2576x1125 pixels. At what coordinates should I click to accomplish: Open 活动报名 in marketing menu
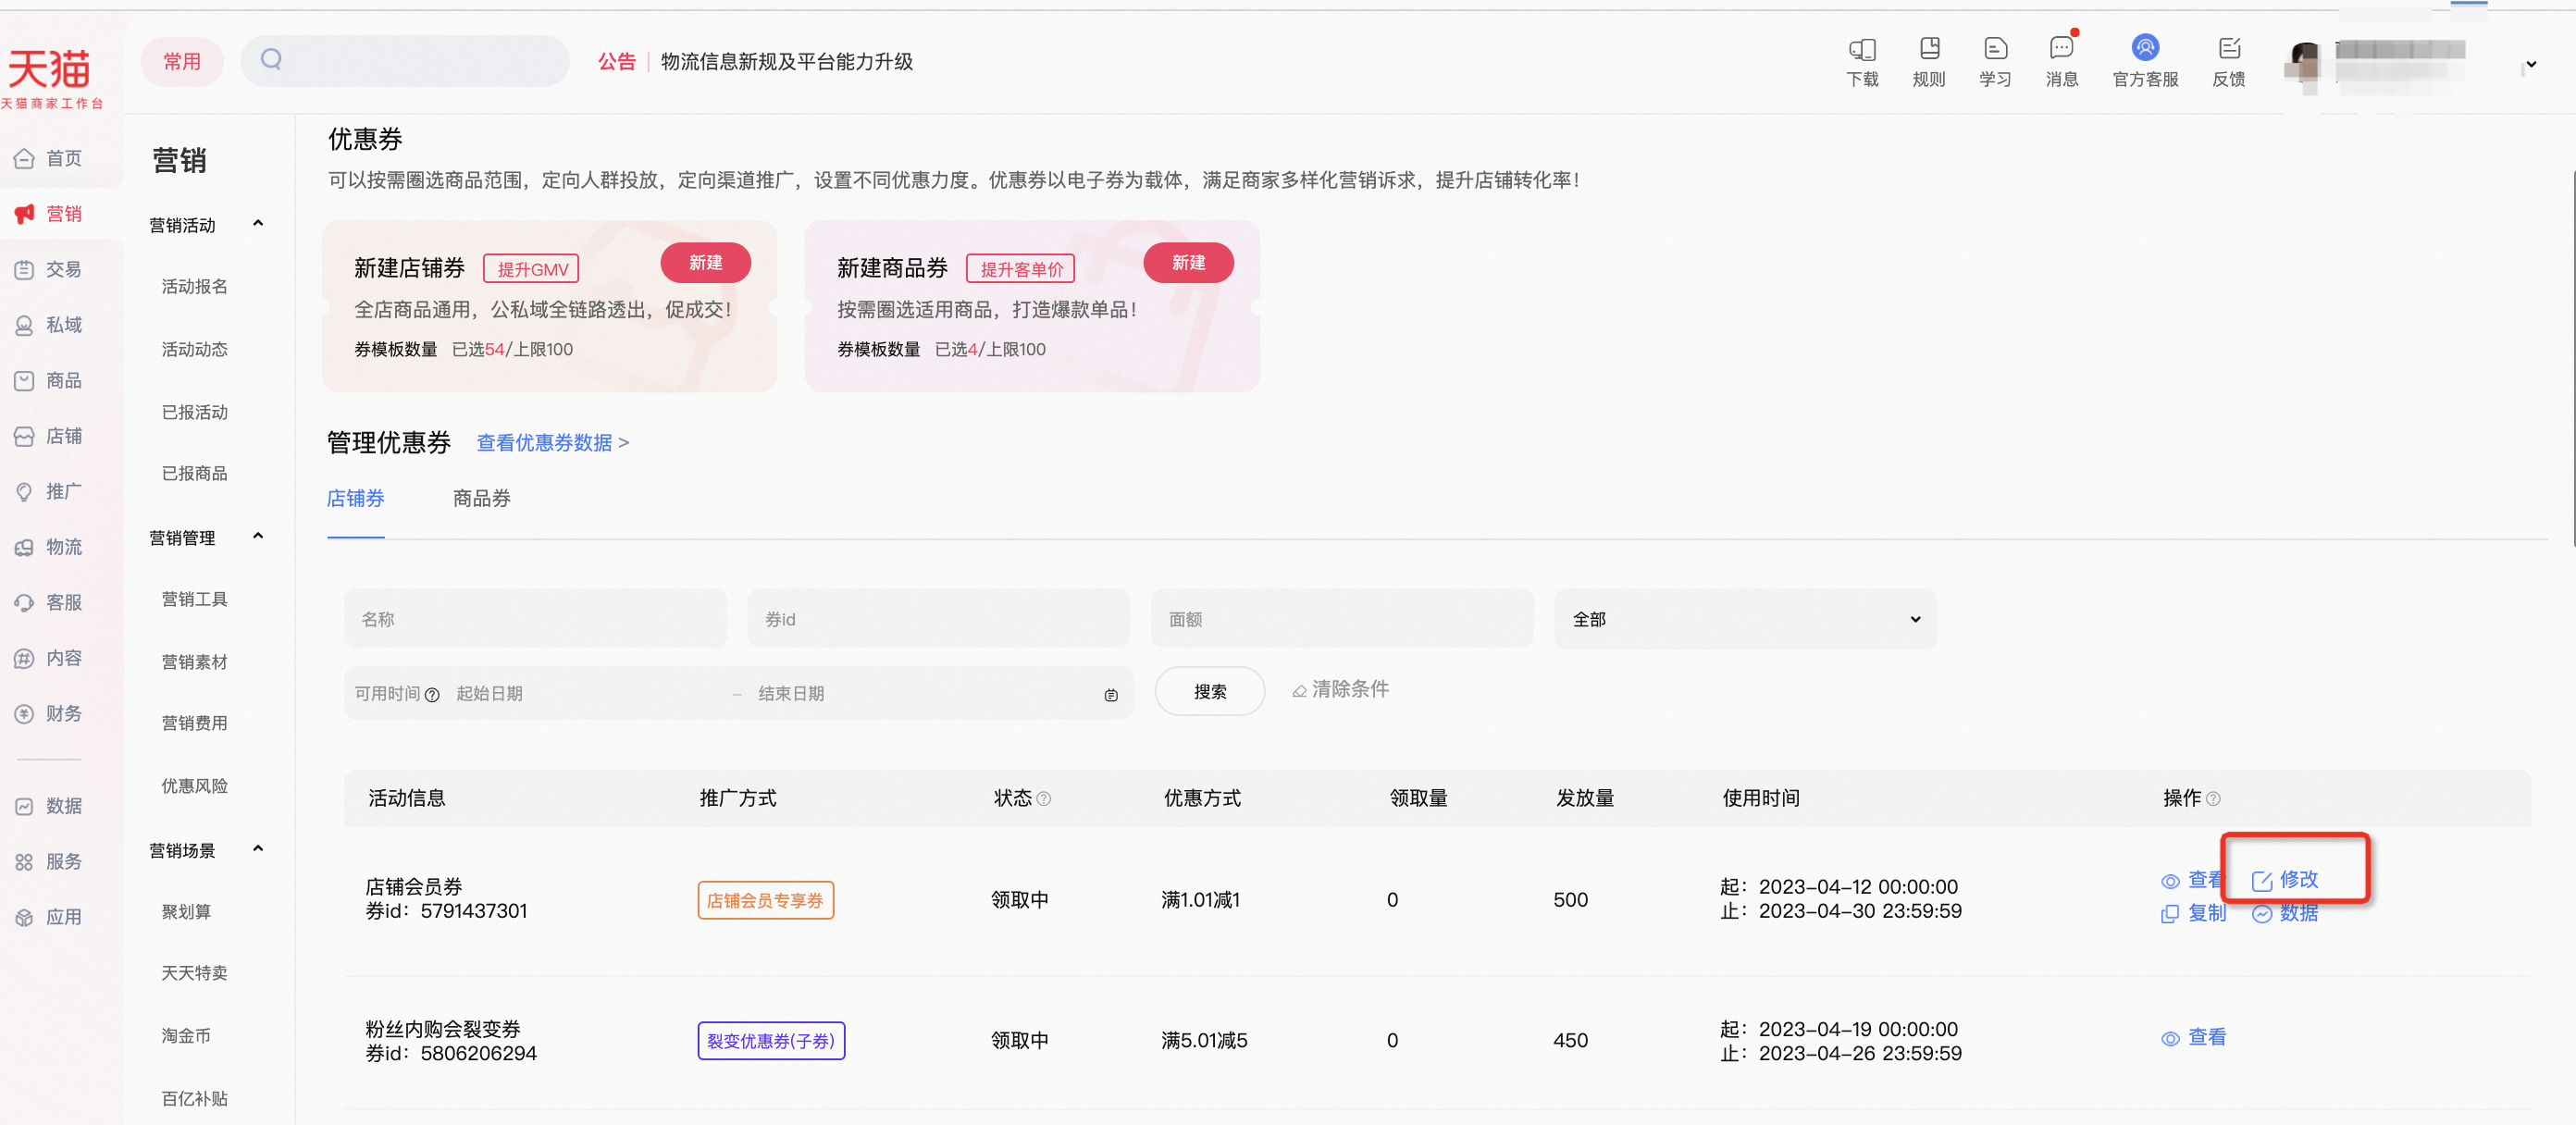tap(194, 287)
